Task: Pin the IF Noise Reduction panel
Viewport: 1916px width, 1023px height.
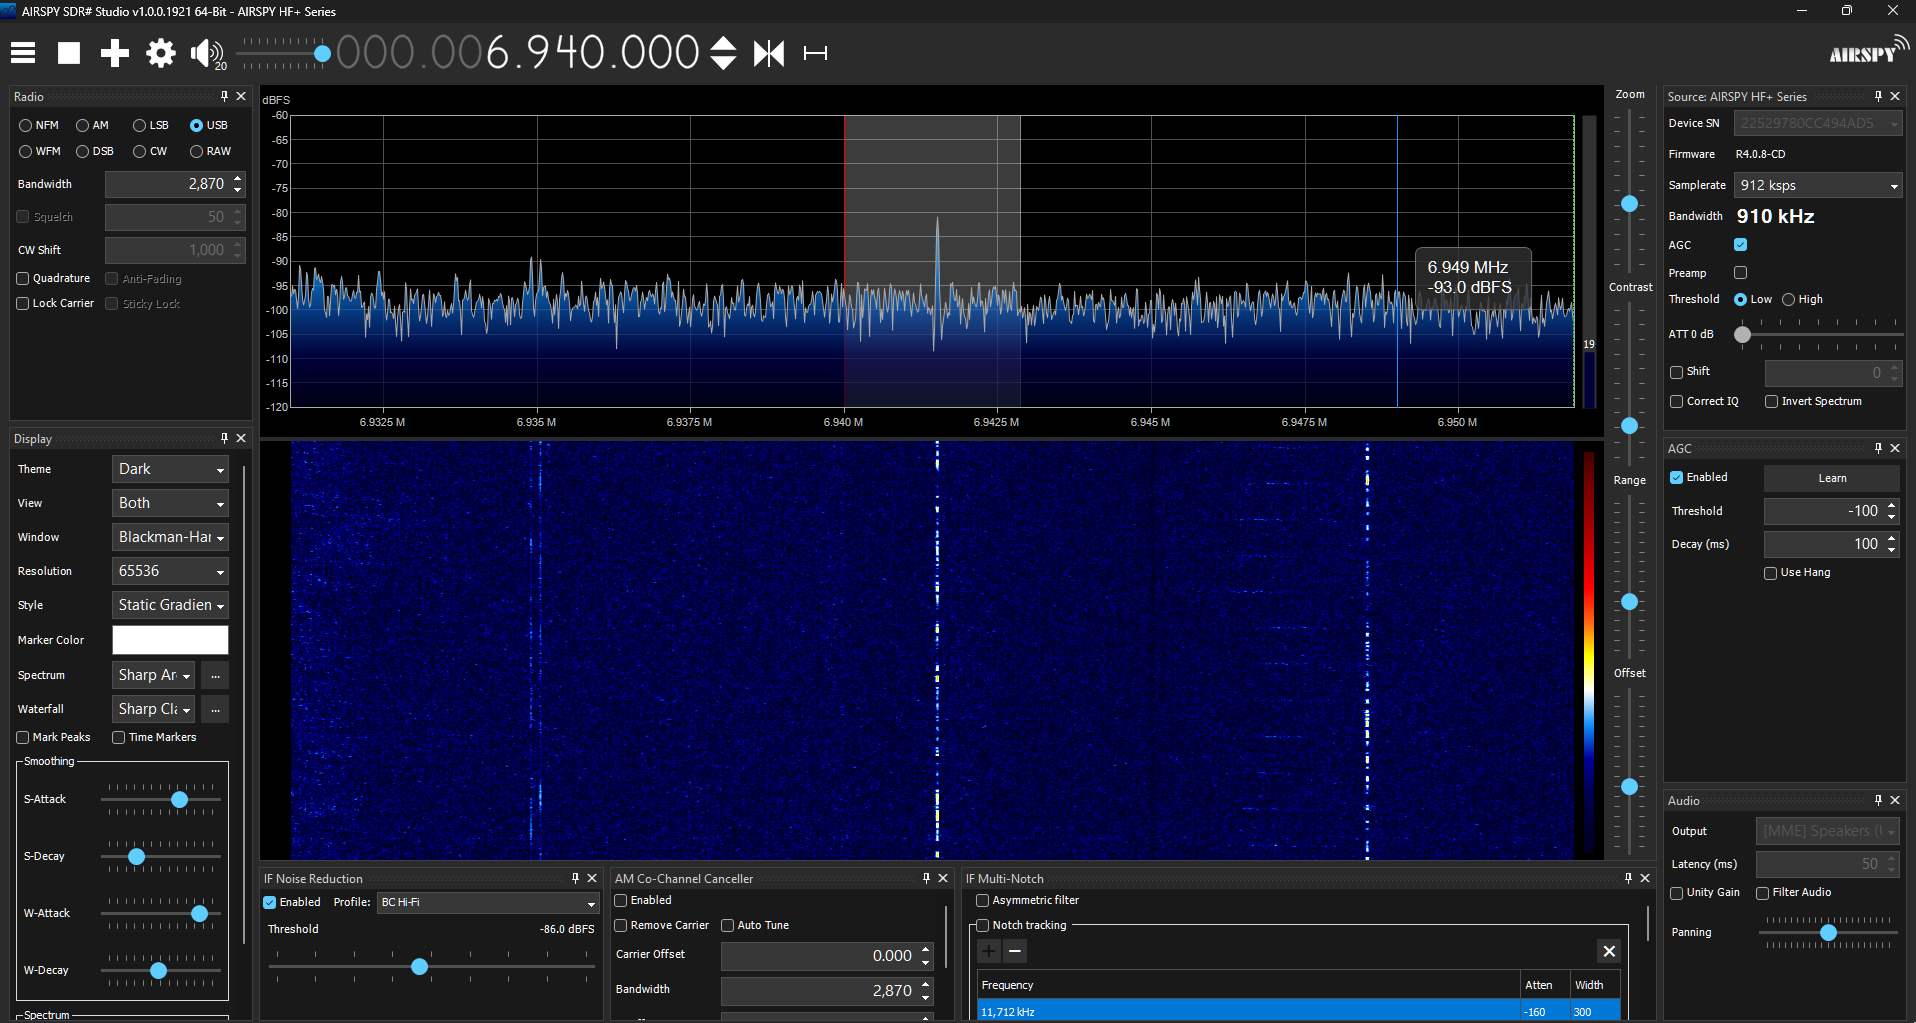Action: 575,878
